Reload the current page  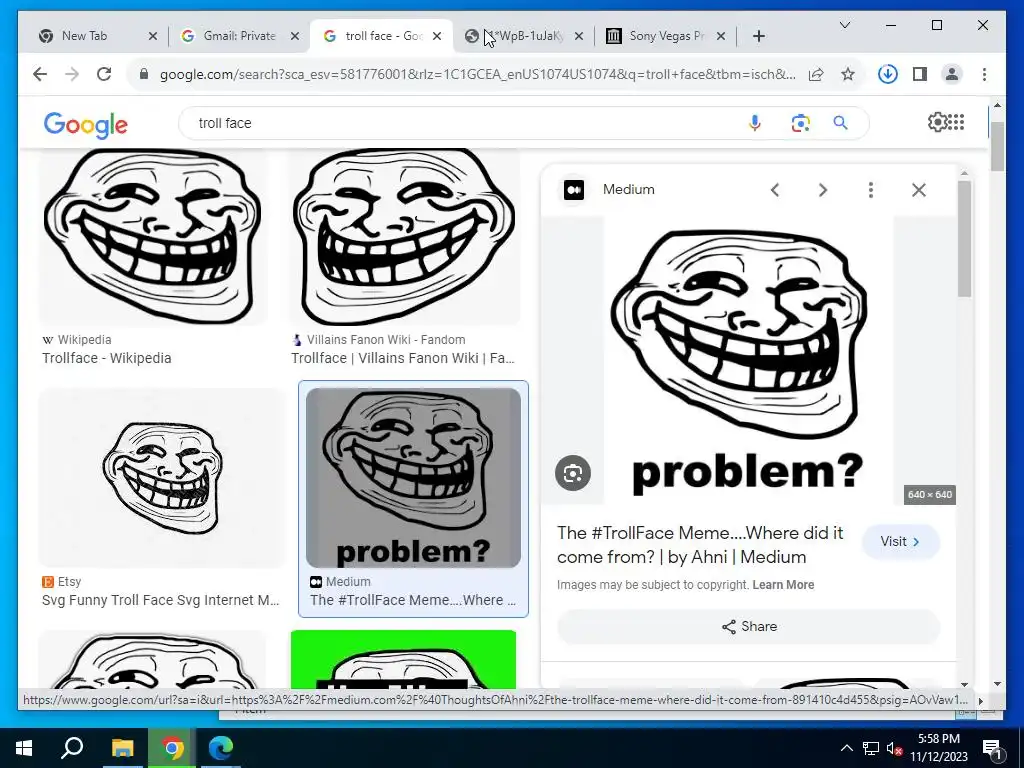pyautogui.click(x=104, y=74)
